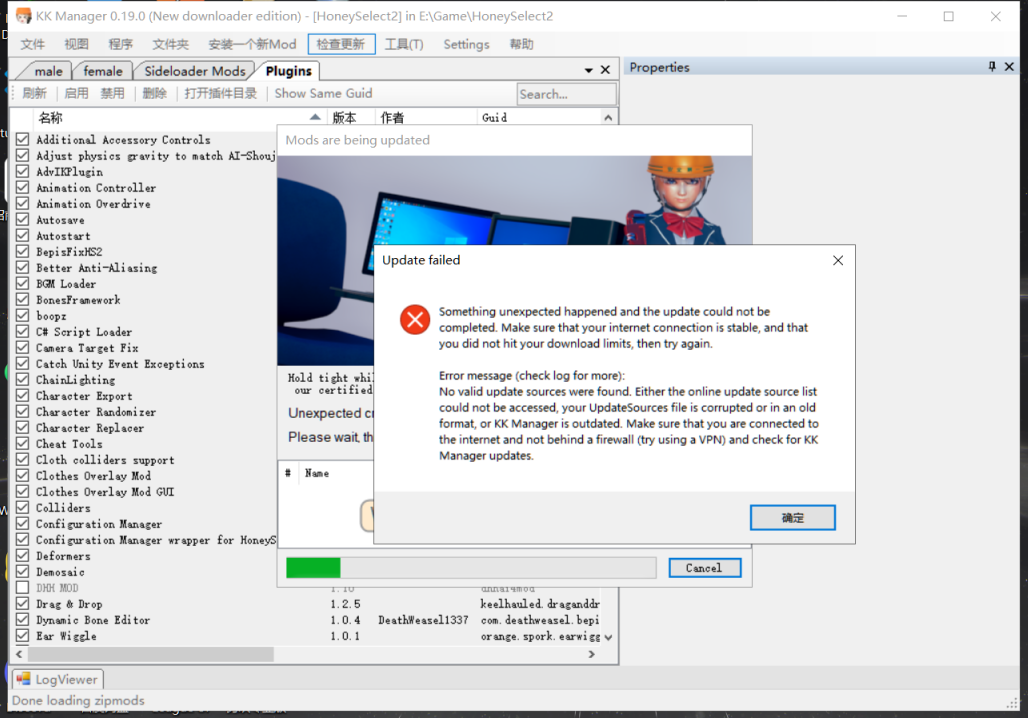The width and height of the screenshot is (1028, 718).
Task: Switch to the male tab
Action: pos(48,71)
